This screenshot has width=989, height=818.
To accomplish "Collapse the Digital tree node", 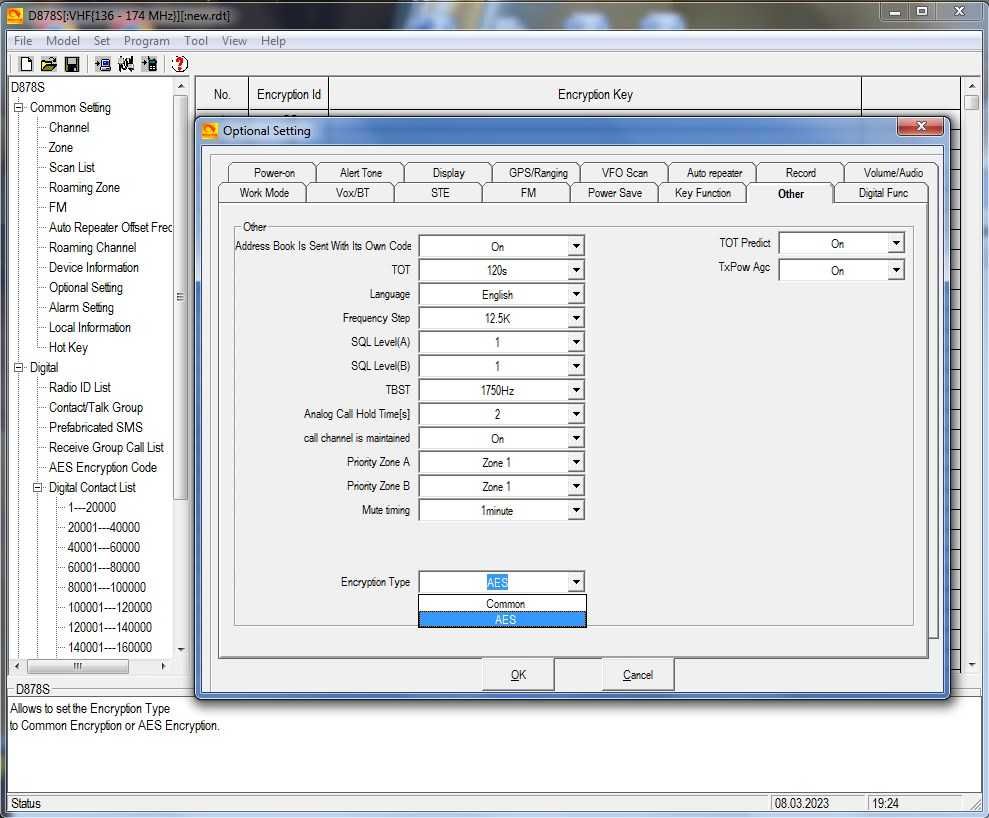I will coord(18,368).
